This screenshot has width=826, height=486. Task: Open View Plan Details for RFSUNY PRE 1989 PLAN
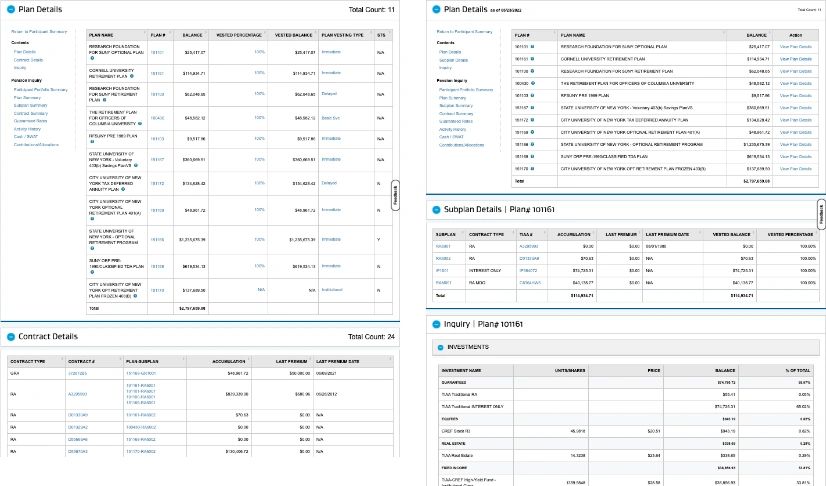tap(796, 95)
